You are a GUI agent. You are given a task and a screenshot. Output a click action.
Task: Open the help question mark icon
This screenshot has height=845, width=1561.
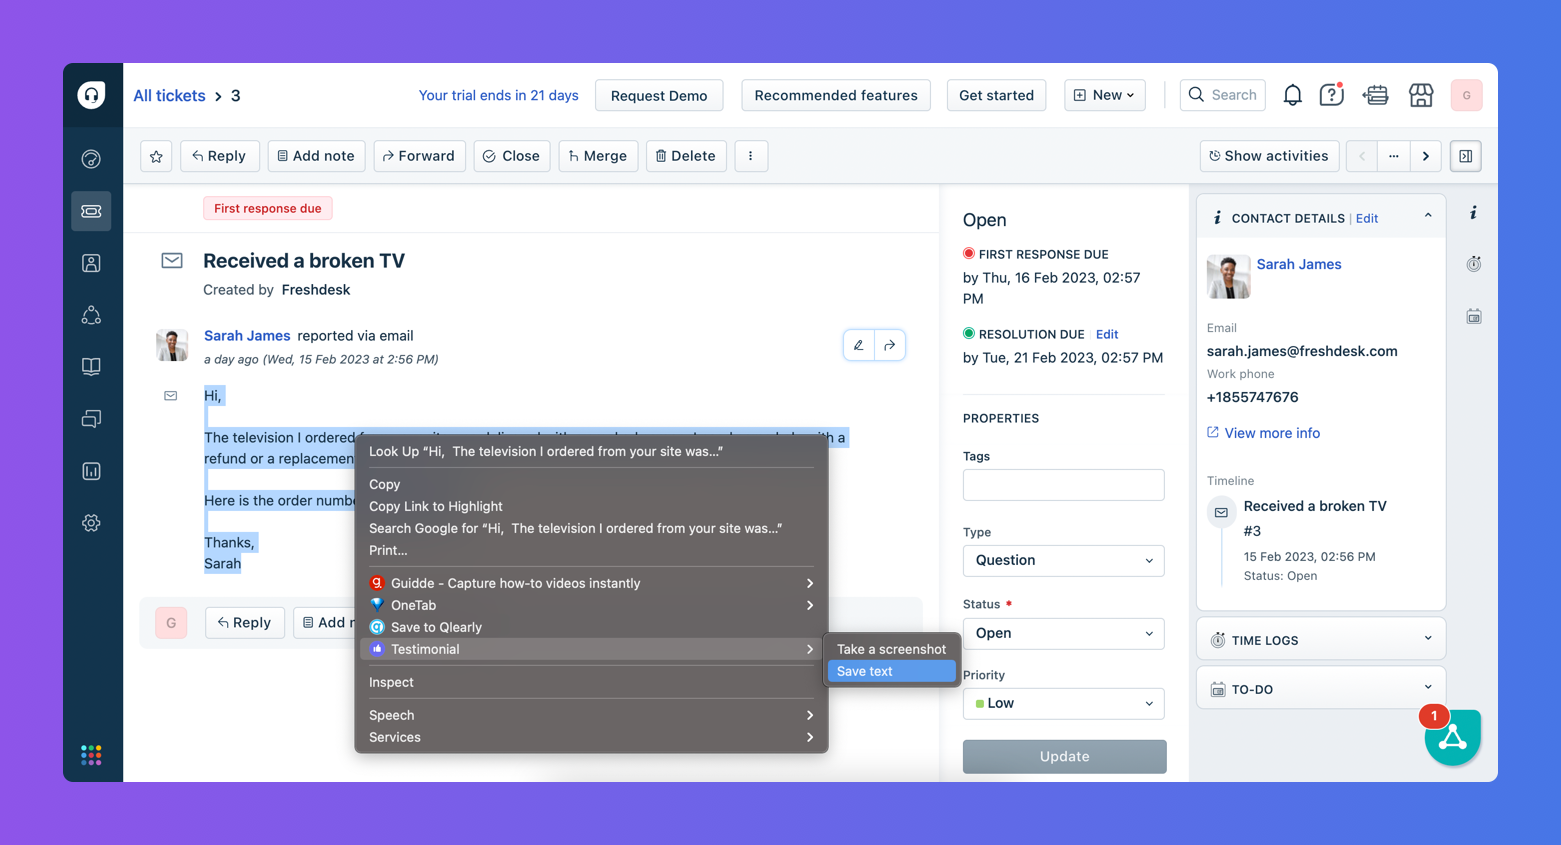(x=1331, y=95)
